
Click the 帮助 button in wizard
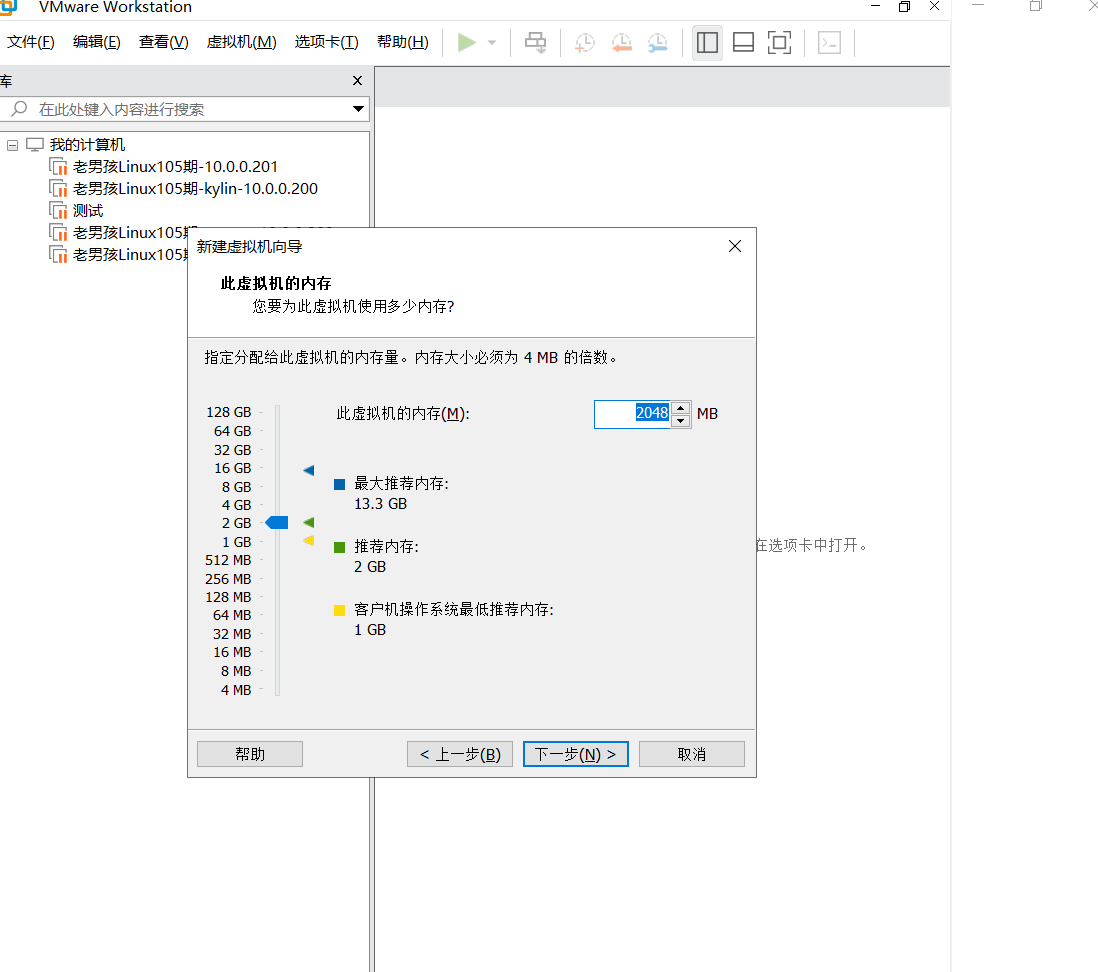[250, 754]
